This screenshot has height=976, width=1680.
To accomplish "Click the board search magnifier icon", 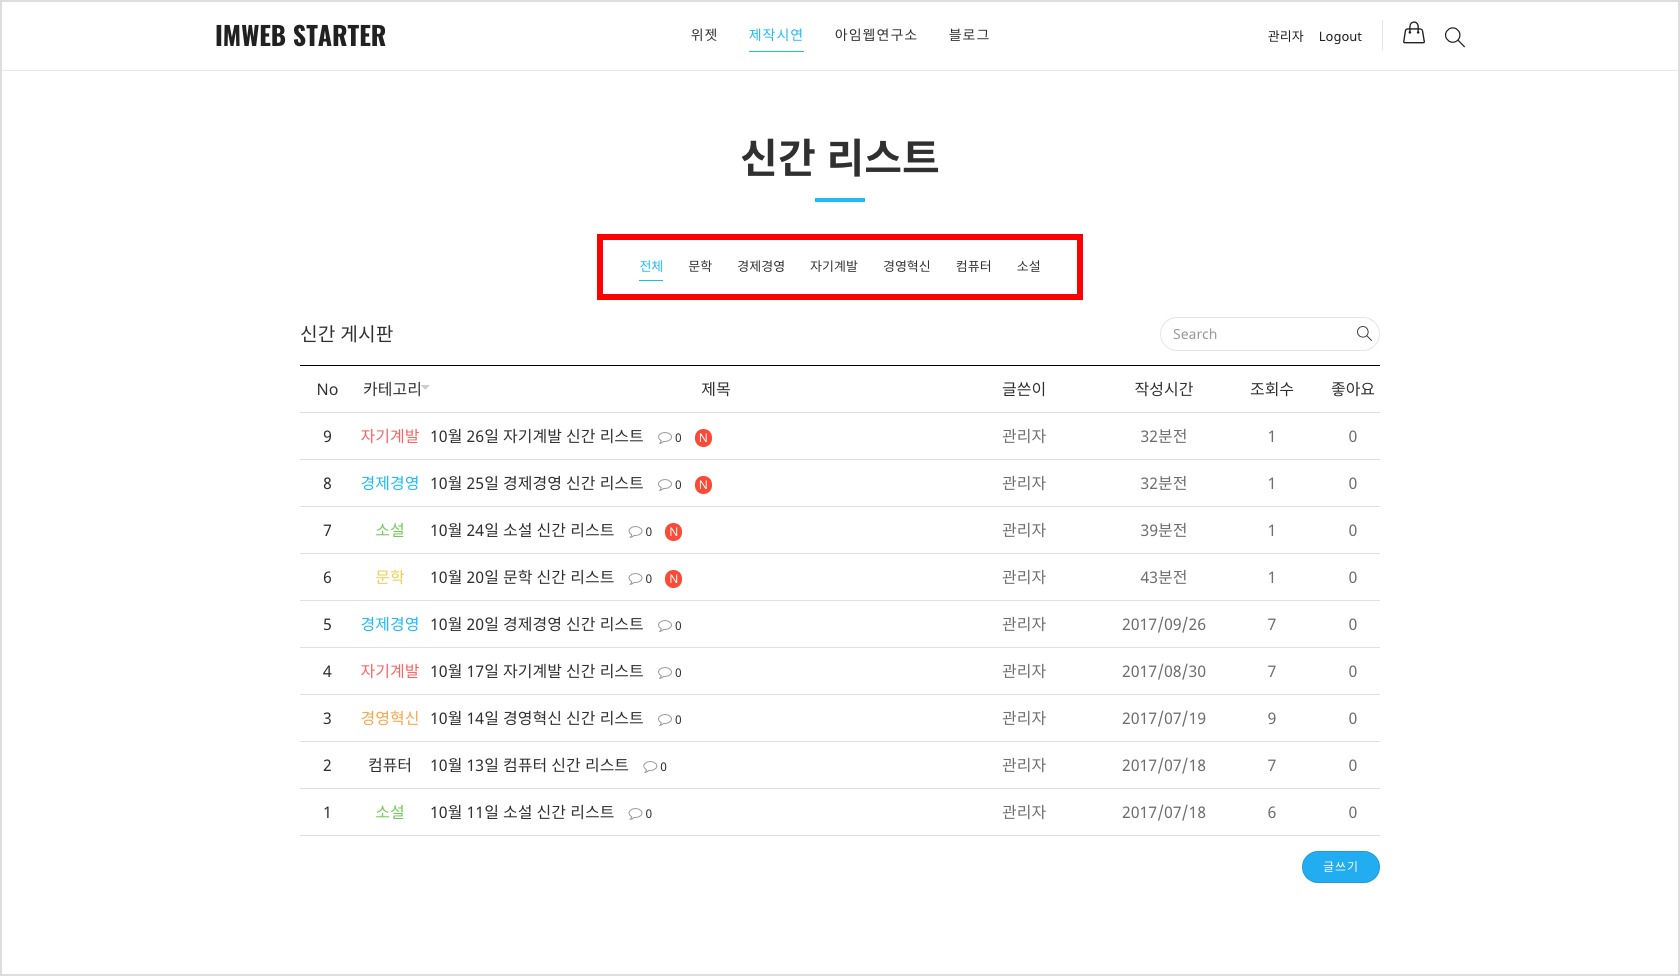I will pos(1363,334).
